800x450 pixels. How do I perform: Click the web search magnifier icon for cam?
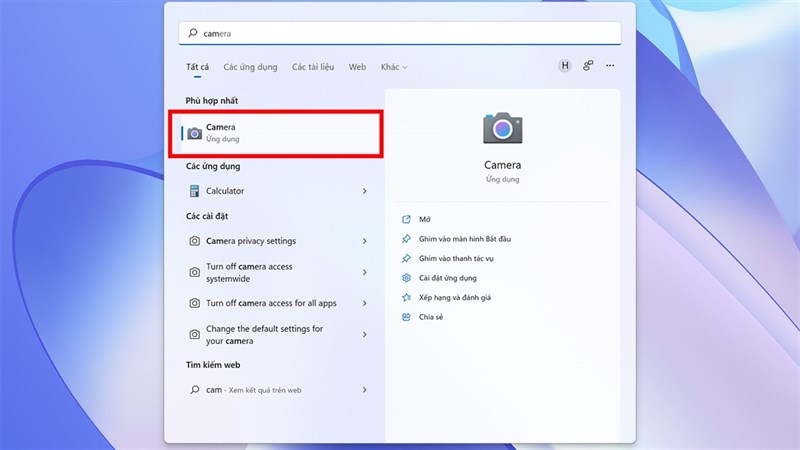pos(194,390)
